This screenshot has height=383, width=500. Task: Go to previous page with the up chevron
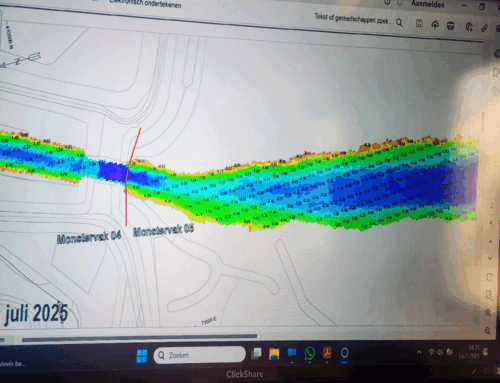point(490,241)
